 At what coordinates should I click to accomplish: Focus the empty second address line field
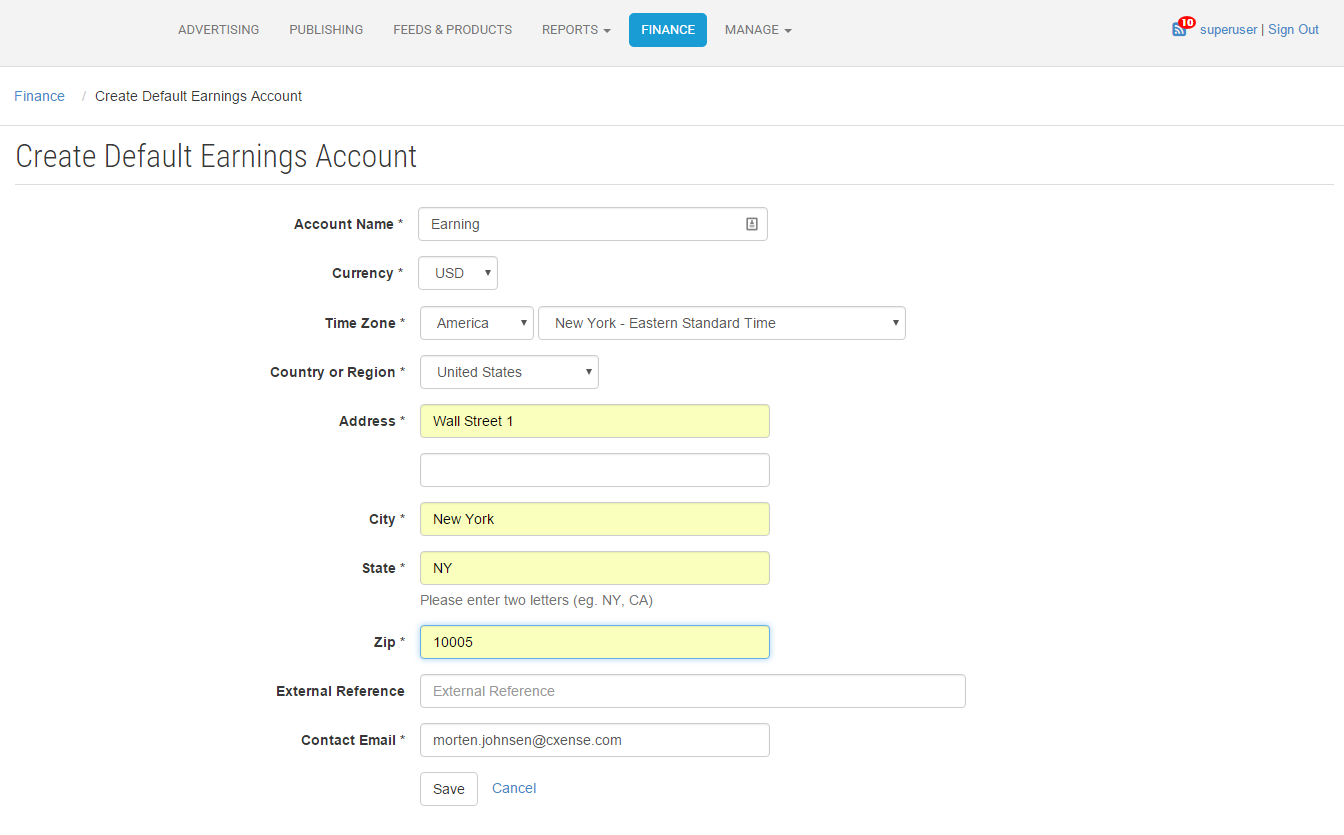(x=595, y=470)
